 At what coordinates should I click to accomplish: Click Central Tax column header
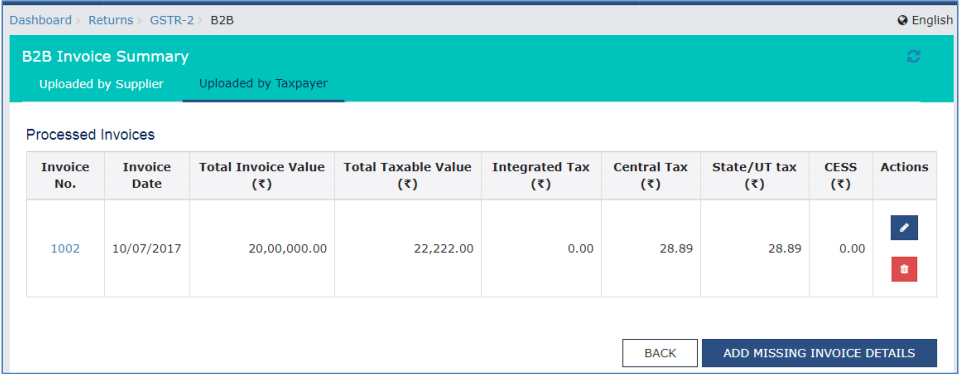tap(650, 176)
